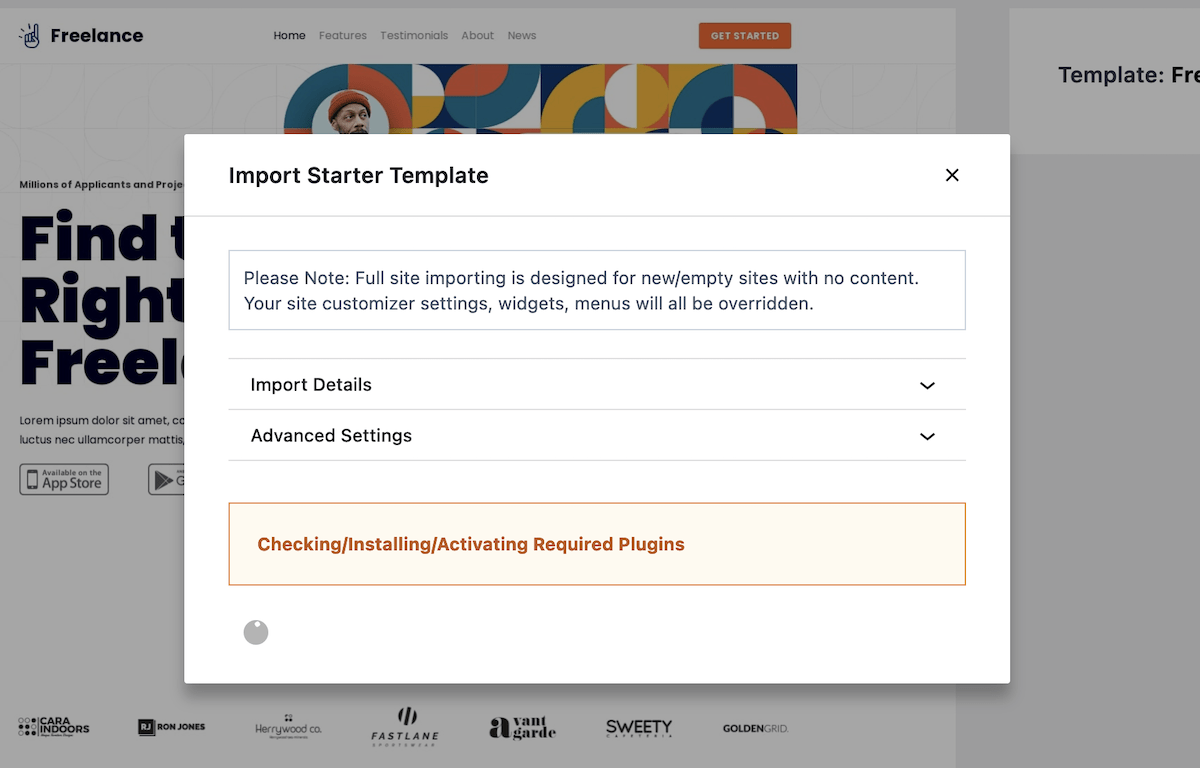Expand the Advanced Settings chevron

click(927, 436)
